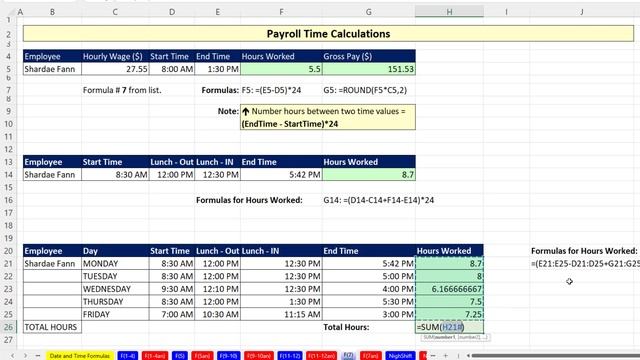
Task: Switch to the NightShift sheet tab
Action: click(x=400, y=356)
